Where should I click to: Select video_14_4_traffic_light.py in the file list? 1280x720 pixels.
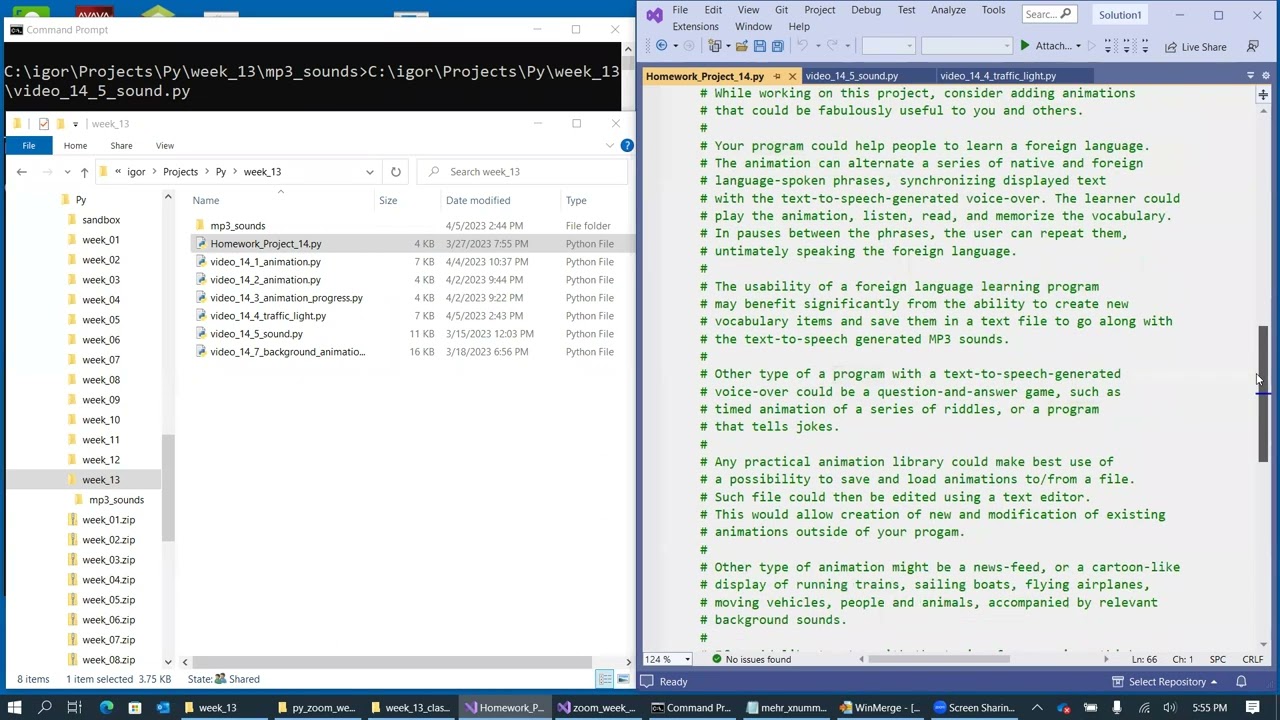[x=268, y=316]
